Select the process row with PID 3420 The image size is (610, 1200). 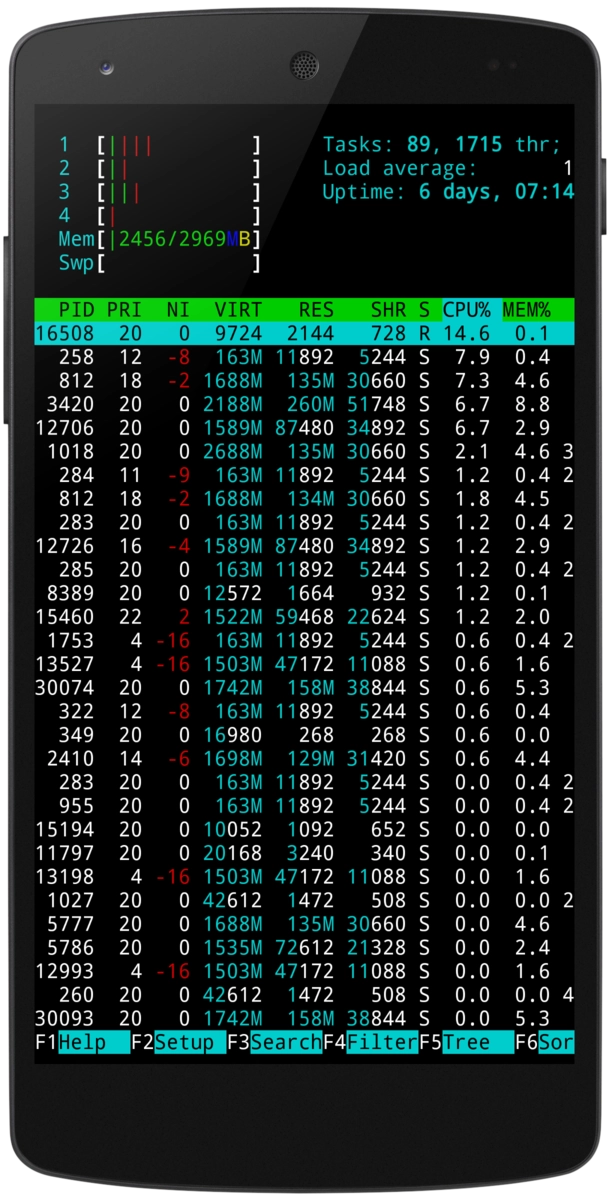pos(300,404)
